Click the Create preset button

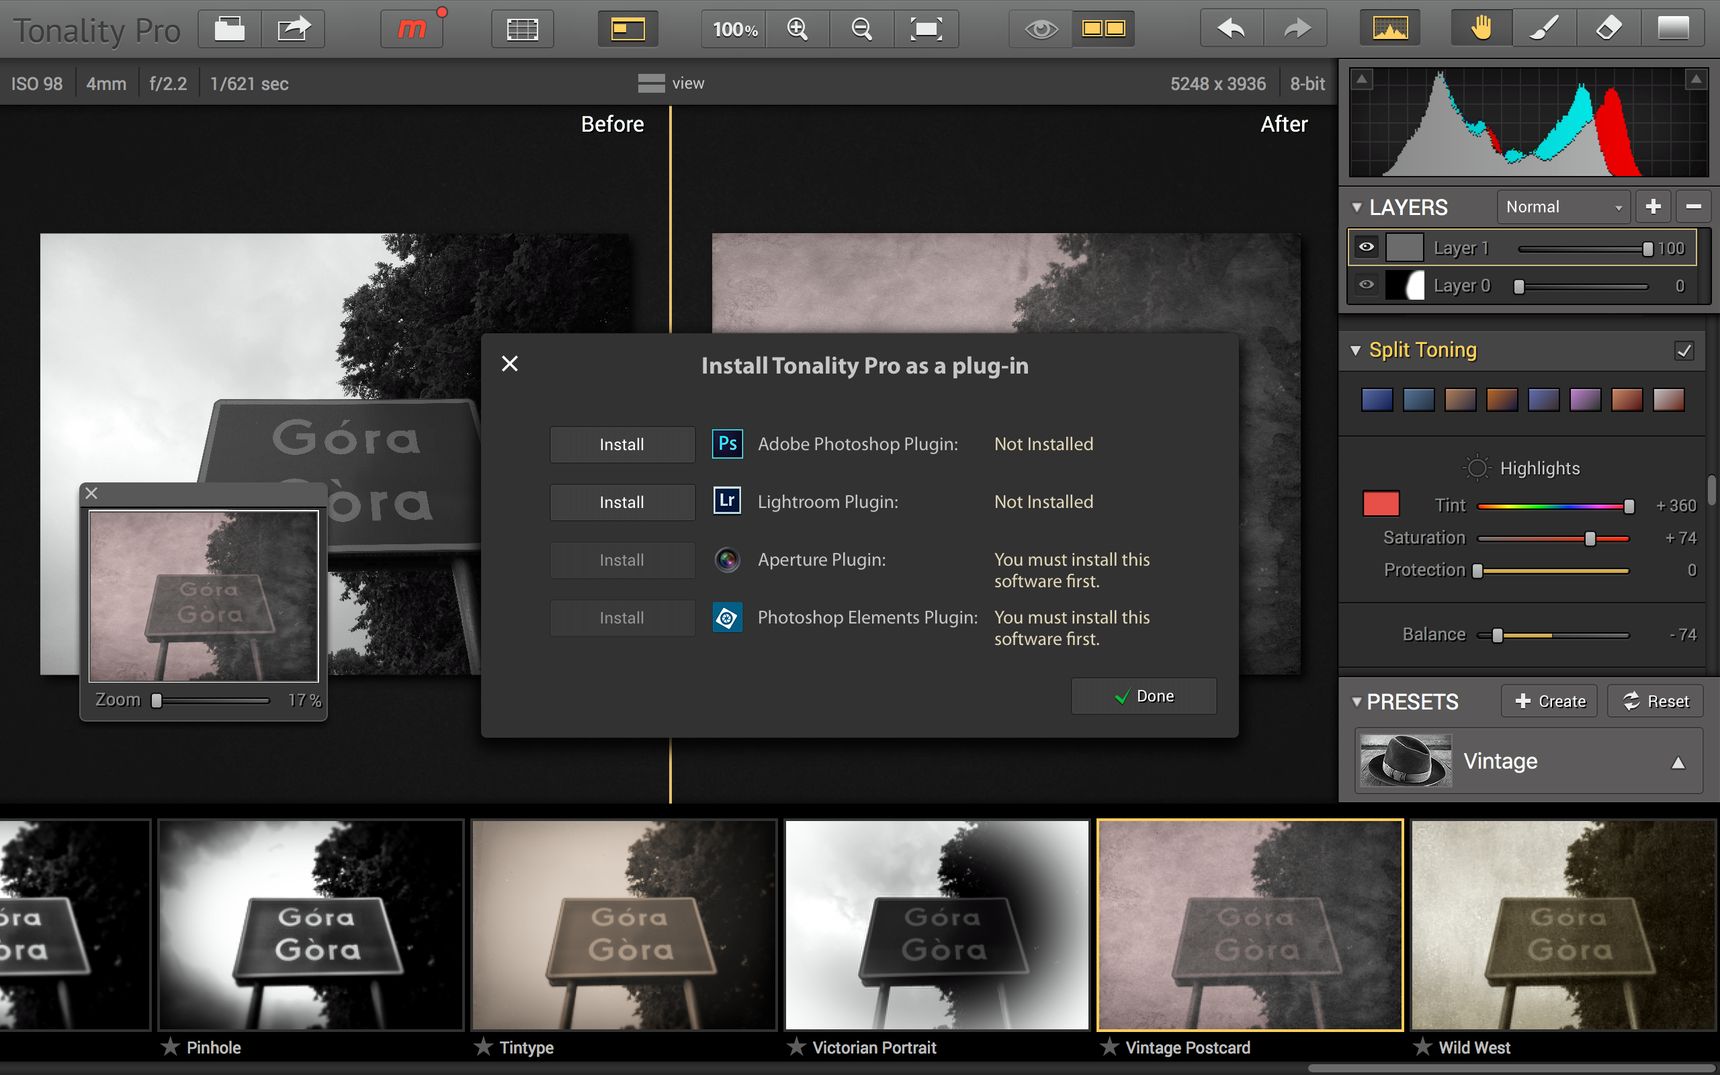click(x=1550, y=701)
